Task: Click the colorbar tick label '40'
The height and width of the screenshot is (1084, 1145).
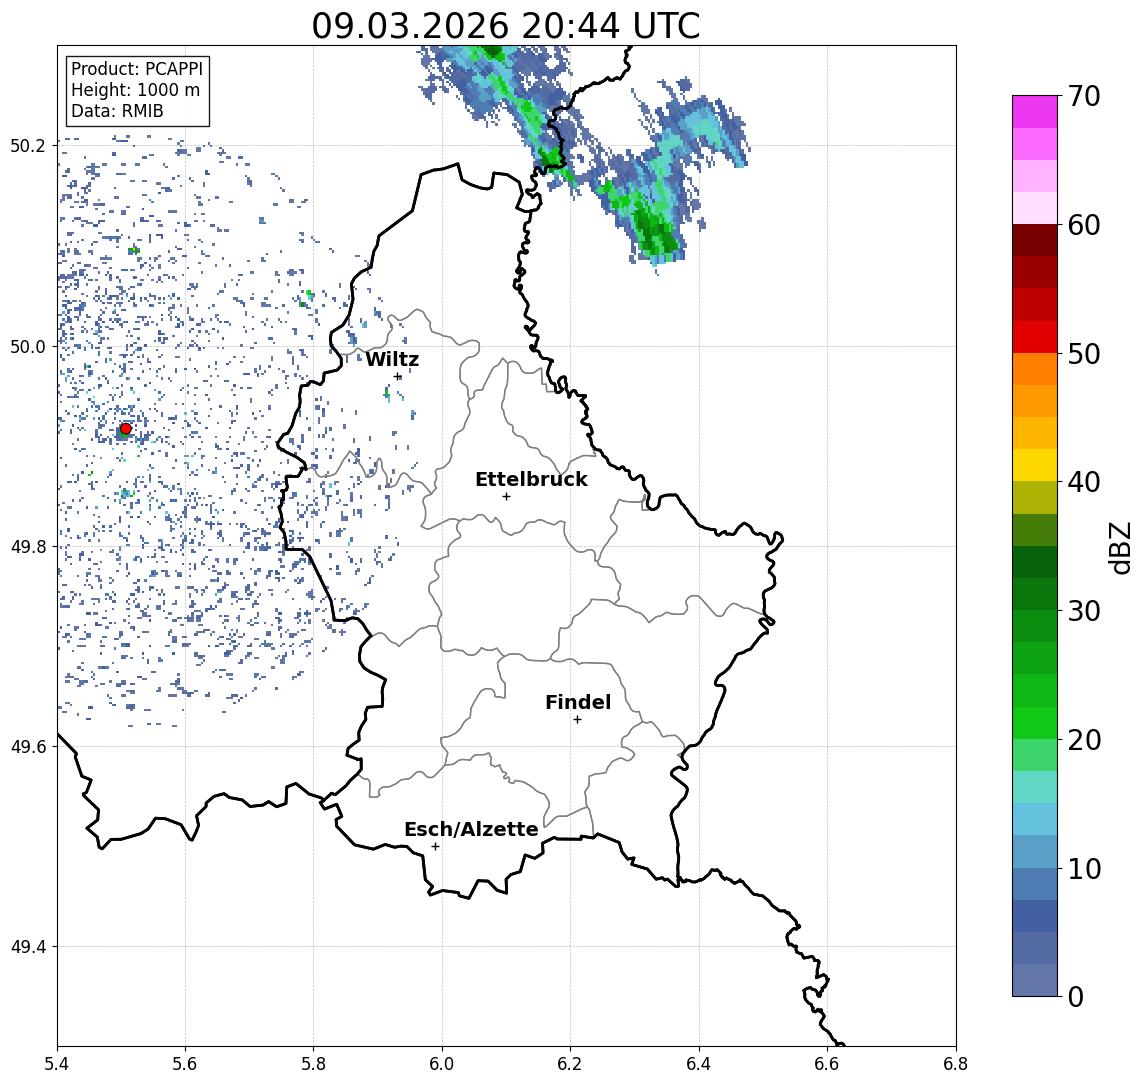Action: coord(1084,482)
